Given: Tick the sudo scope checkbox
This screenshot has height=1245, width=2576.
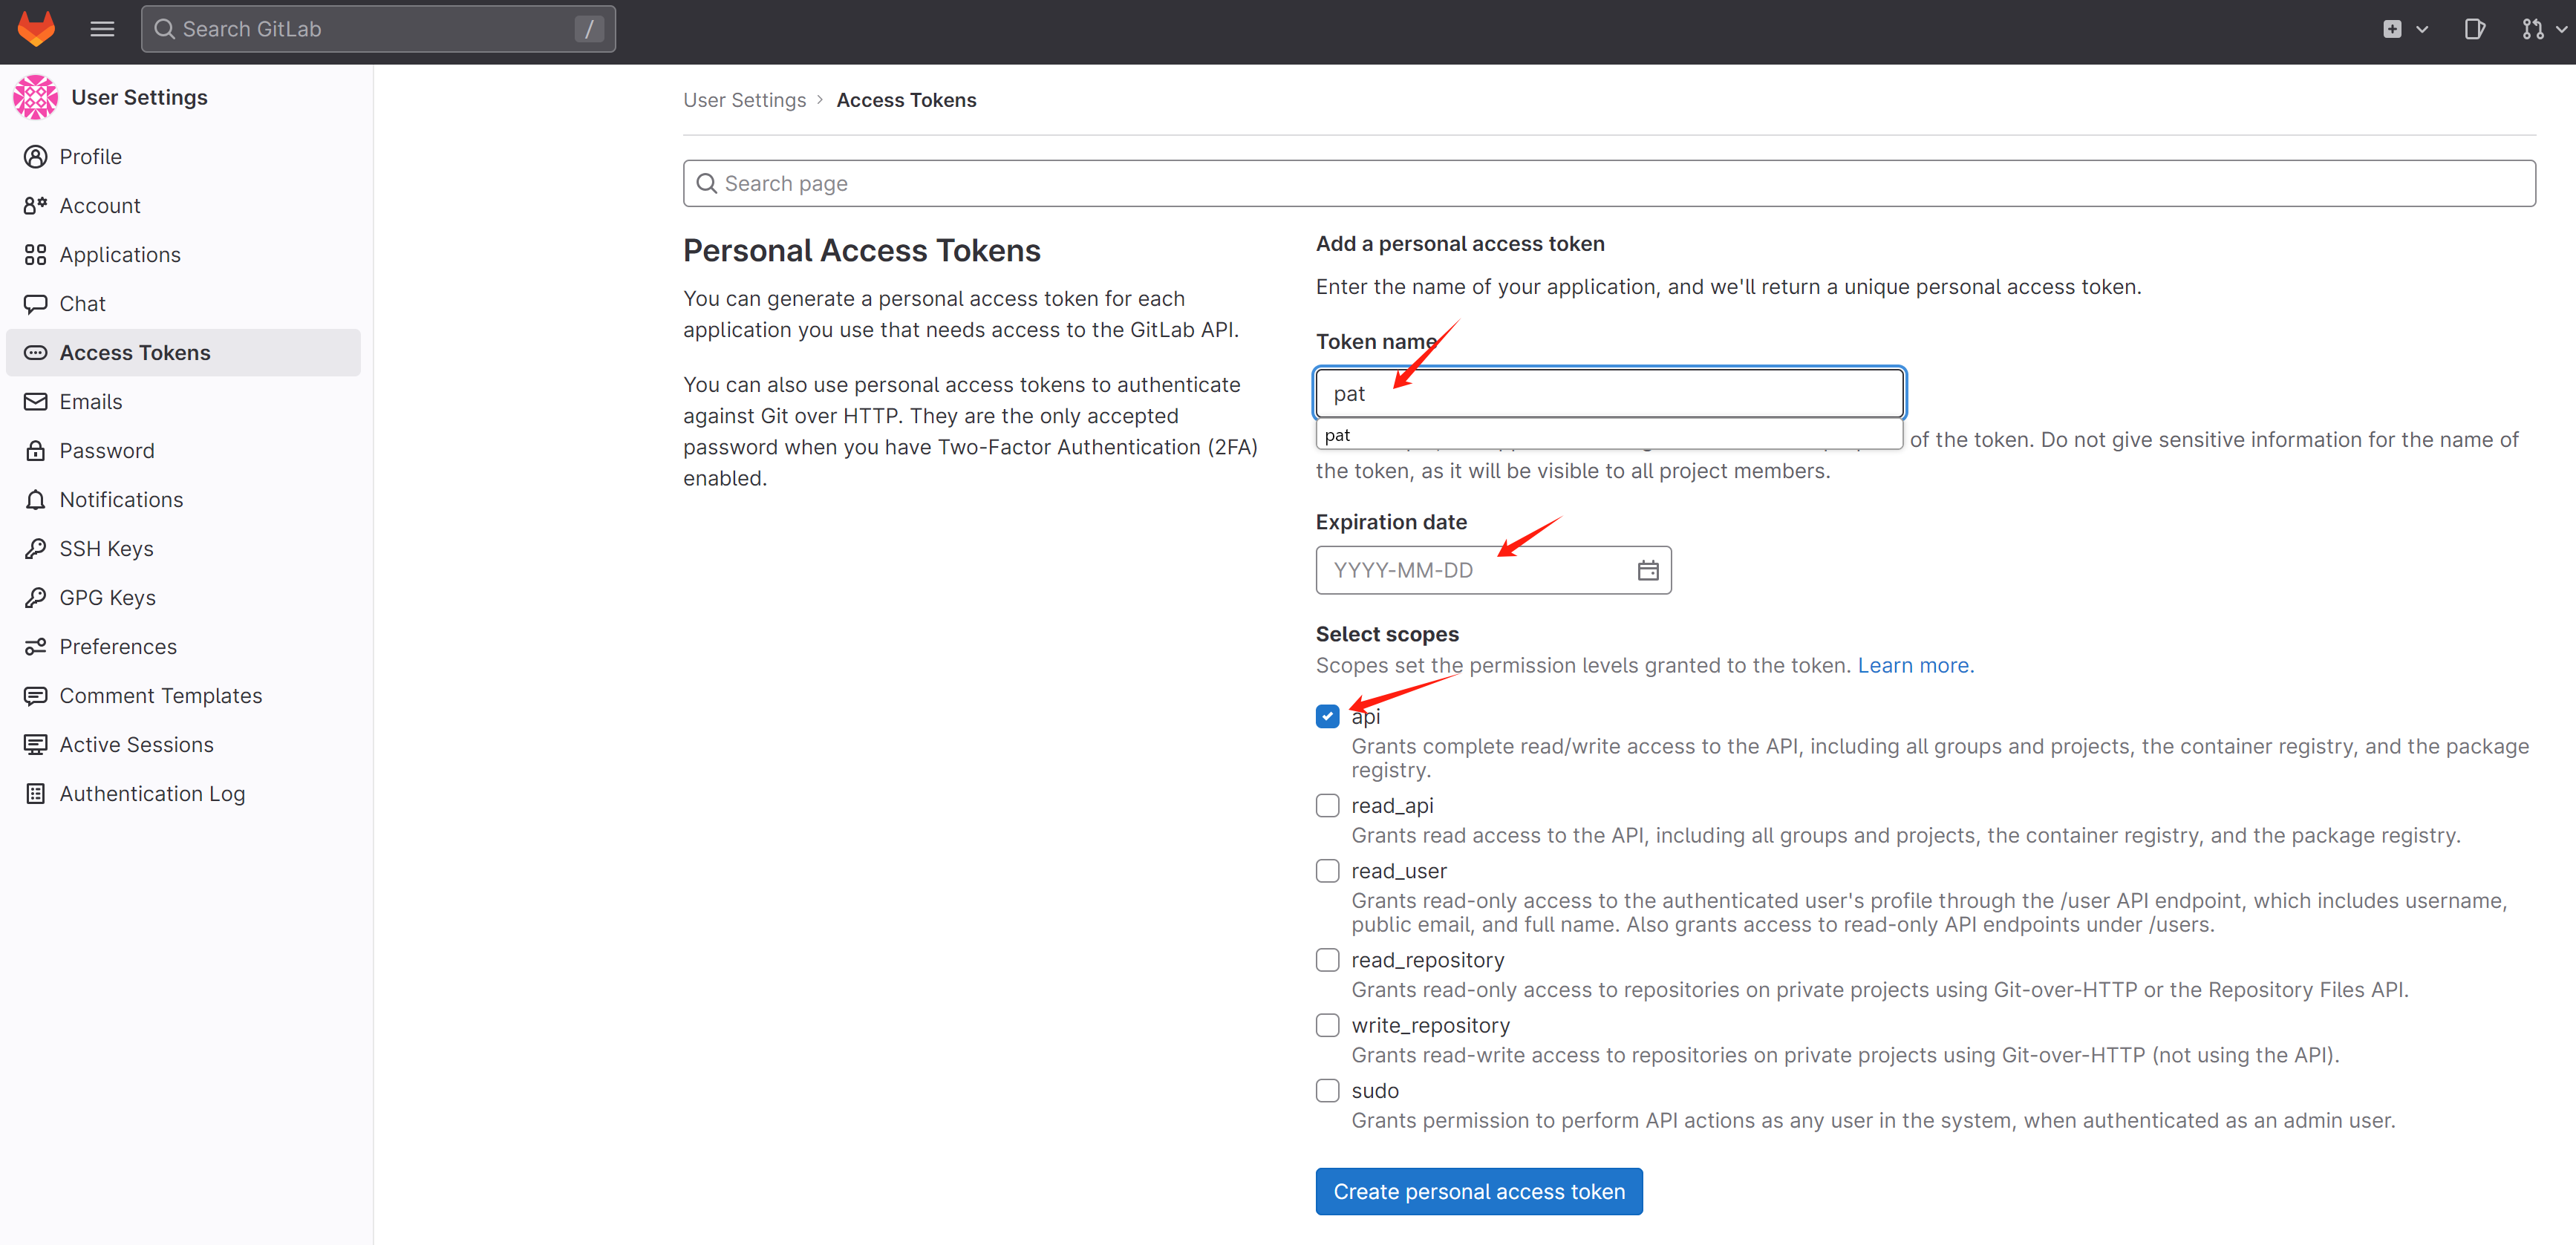Looking at the screenshot, I should click(x=1327, y=1090).
